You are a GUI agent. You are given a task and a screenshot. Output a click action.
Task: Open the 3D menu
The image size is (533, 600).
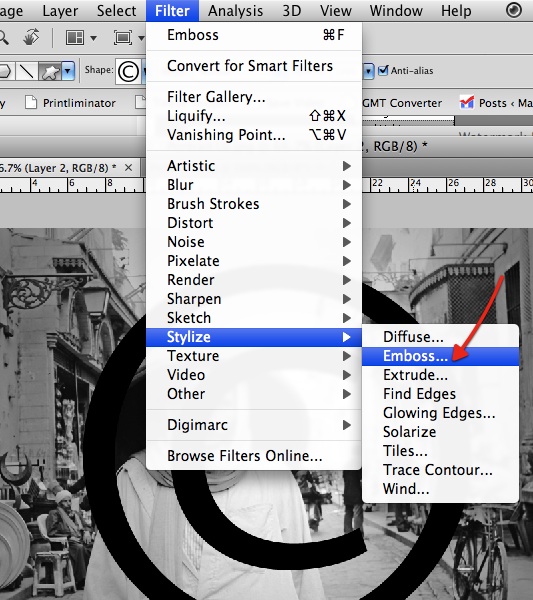292,11
